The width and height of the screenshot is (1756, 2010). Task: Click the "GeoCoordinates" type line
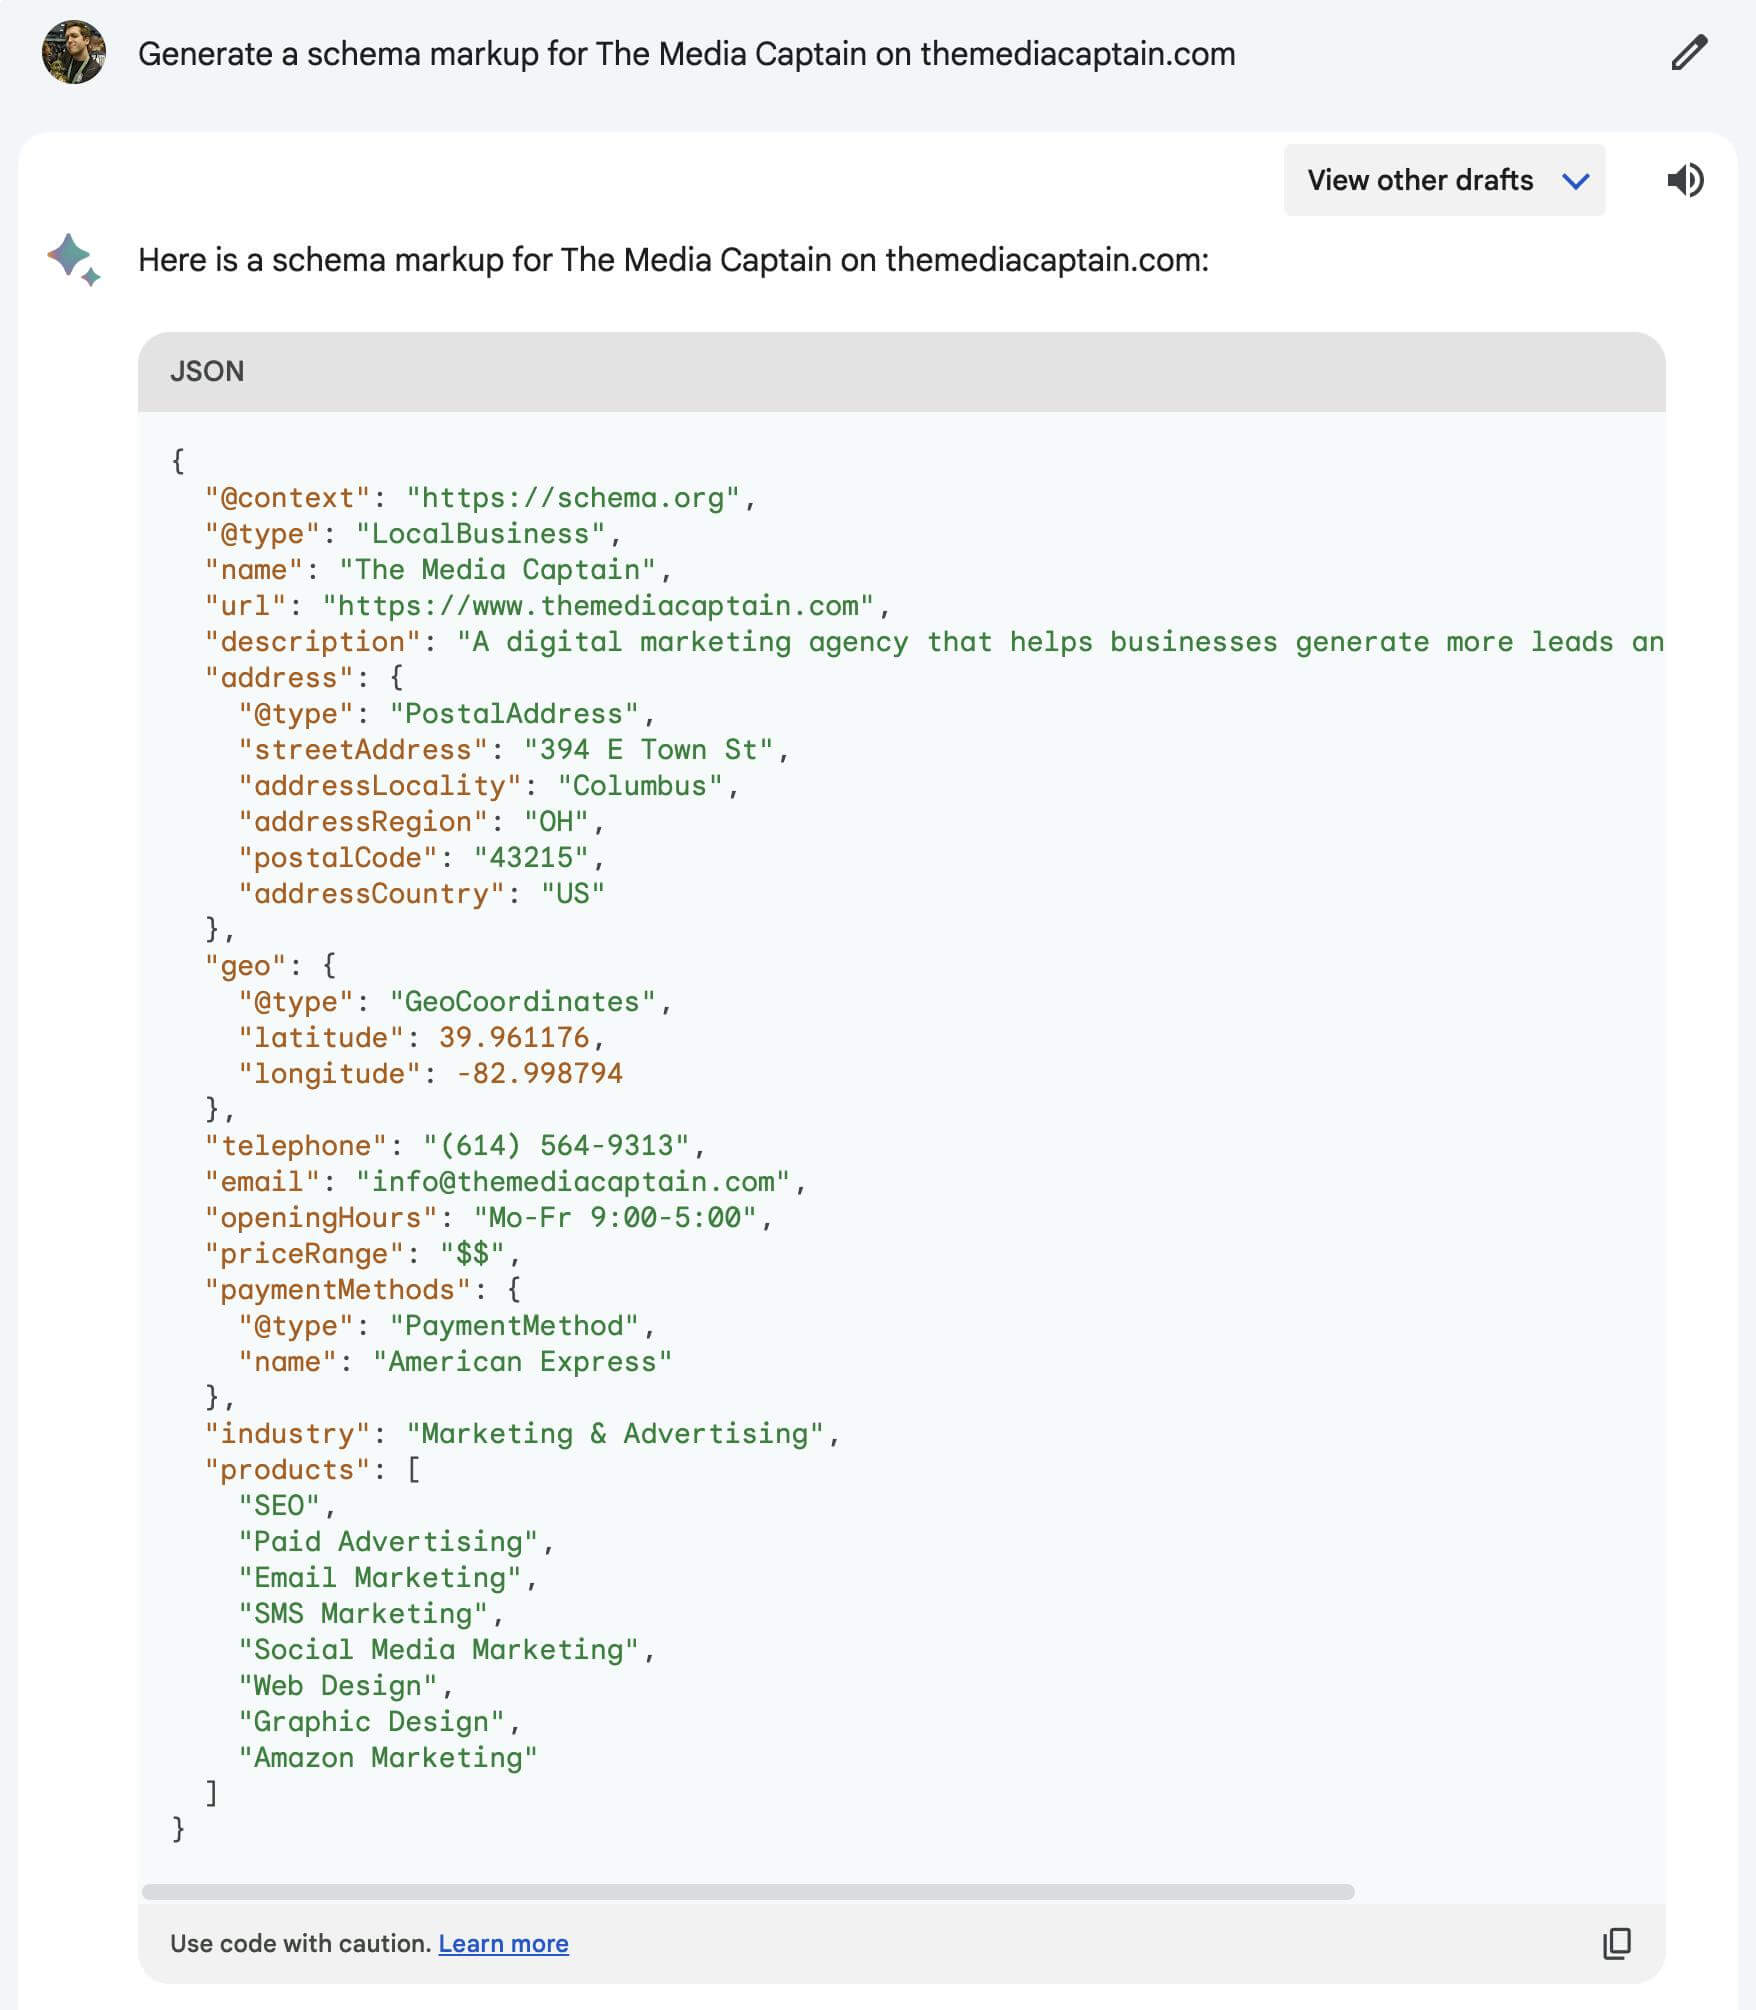[455, 1002]
